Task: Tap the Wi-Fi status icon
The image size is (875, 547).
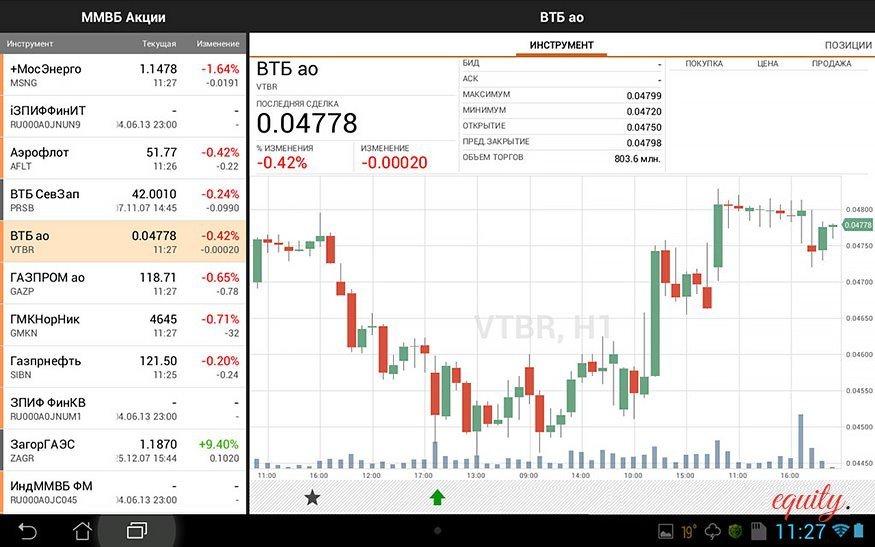Action: click(840, 530)
